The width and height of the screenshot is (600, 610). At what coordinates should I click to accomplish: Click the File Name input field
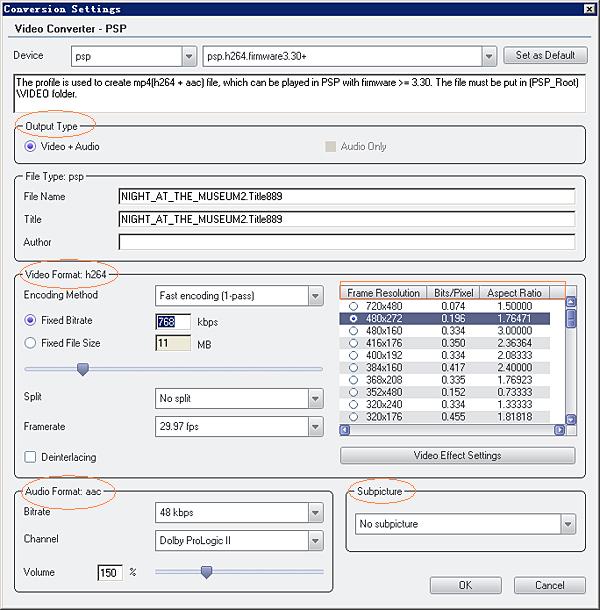347,196
